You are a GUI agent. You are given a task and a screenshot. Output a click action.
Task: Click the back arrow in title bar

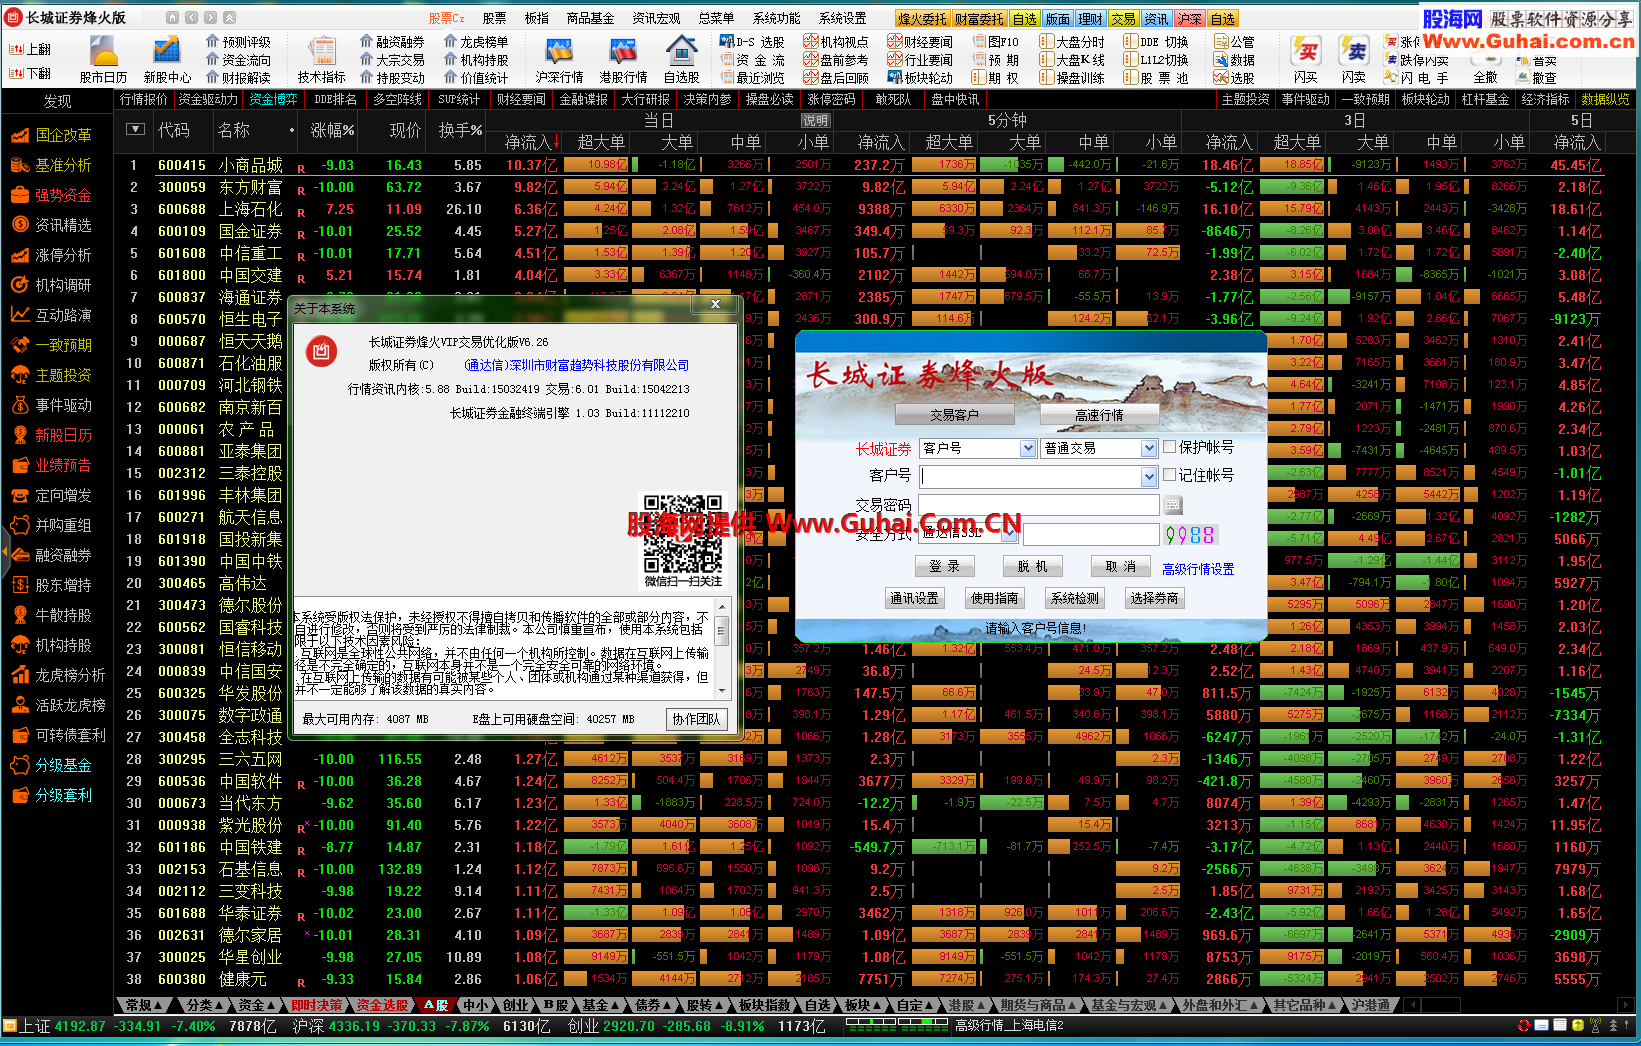pyautogui.click(x=191, y=18)
